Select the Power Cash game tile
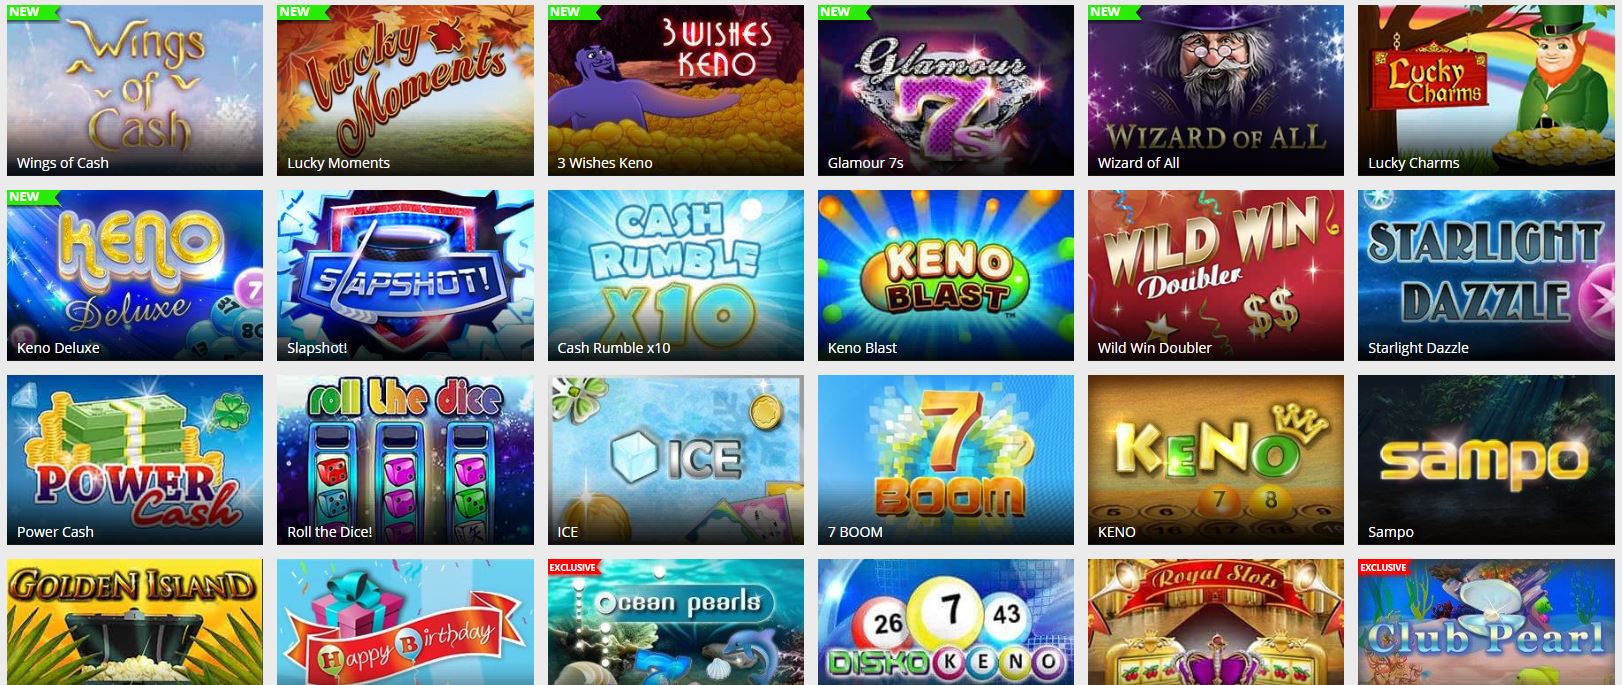This screenshot has height=685, width=1622. point(135,460)
